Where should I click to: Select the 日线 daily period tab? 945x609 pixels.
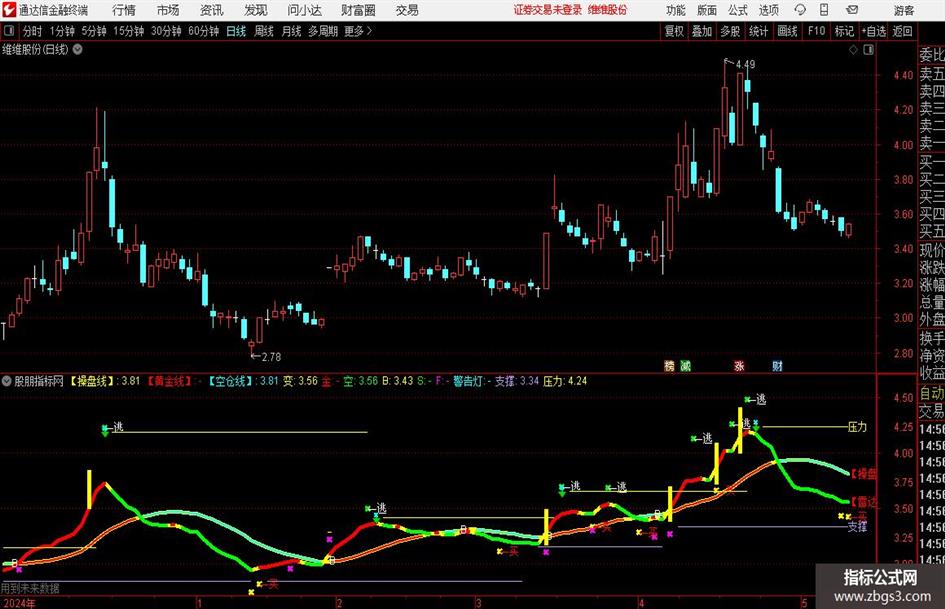pyautogui.click(x=236, y=31)
